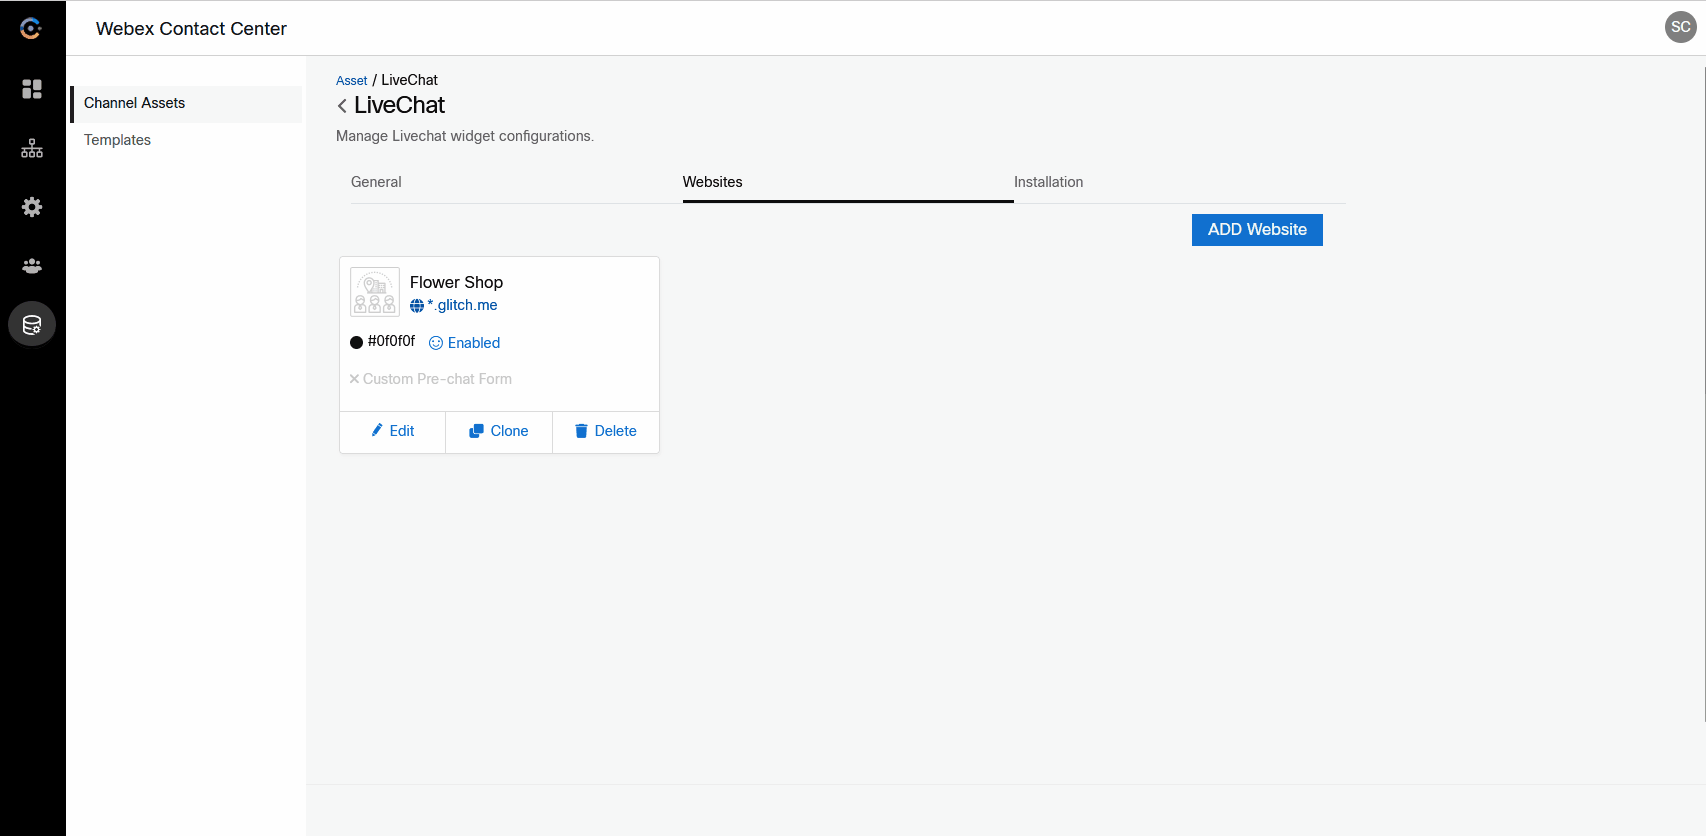Select the database assets icon in sidebar
The height and width of the screenshot is (836, 1706).
point(32,325)
